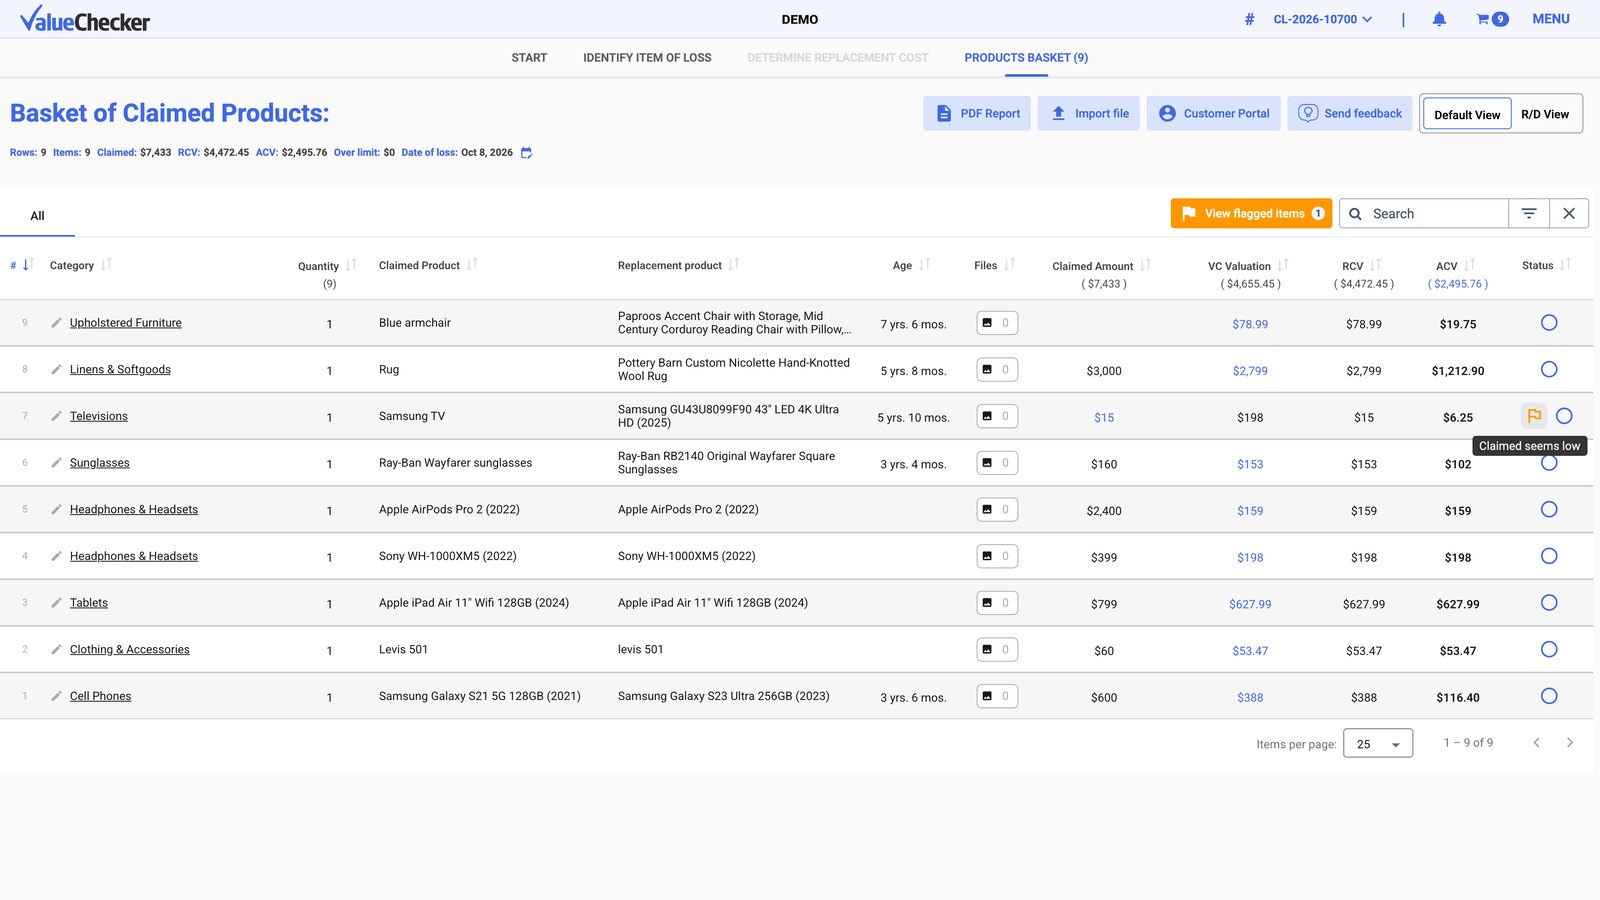This screenshot has height=900, width=1600.
Task: Open files for the Levis 501 row
Action: point(997,649)
